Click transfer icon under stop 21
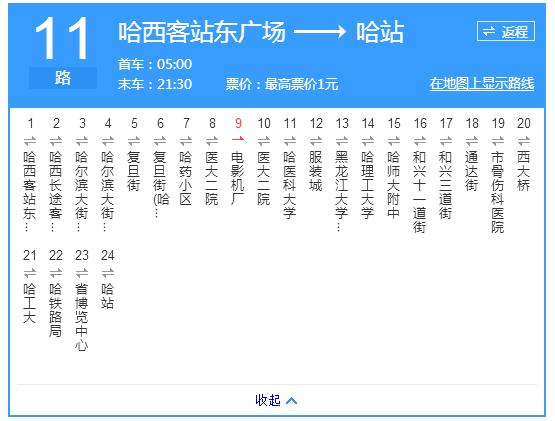 tap(30, 273)
